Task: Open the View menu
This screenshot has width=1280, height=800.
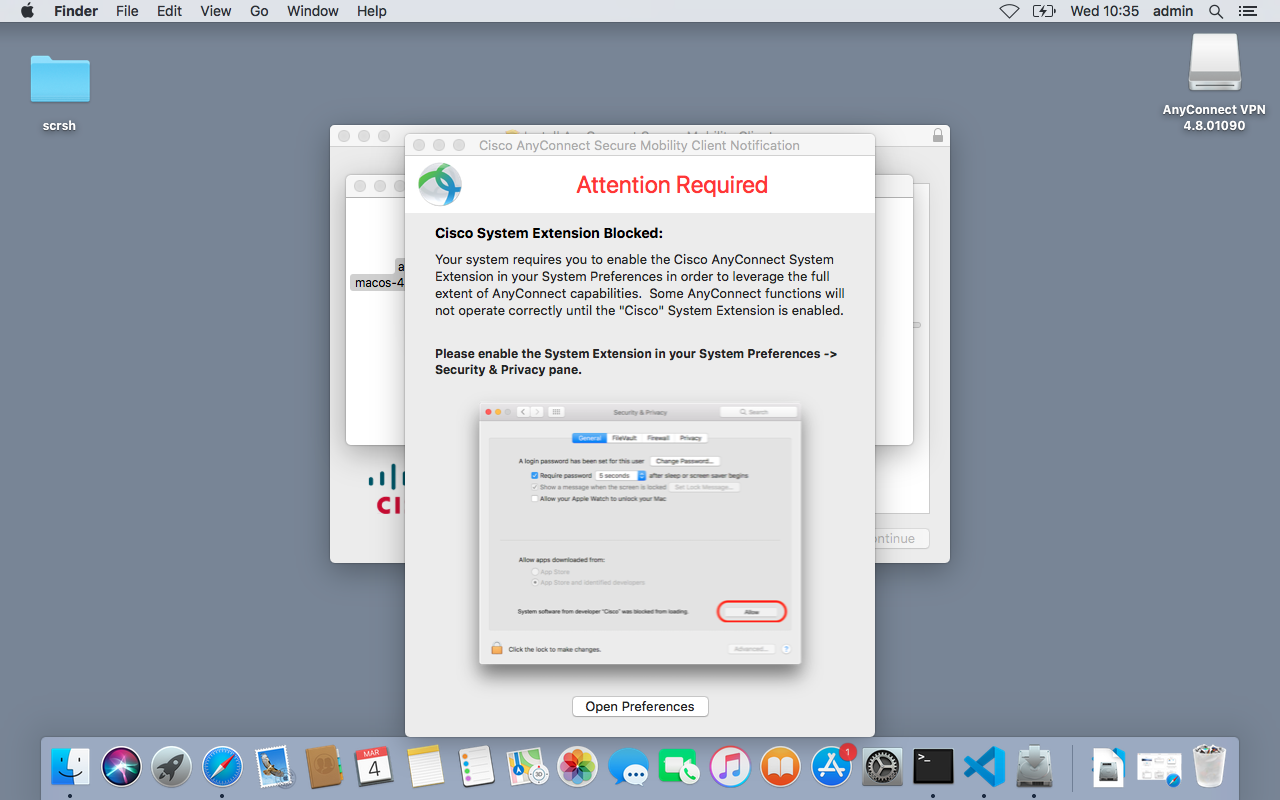Action: (x=216, y=11)
